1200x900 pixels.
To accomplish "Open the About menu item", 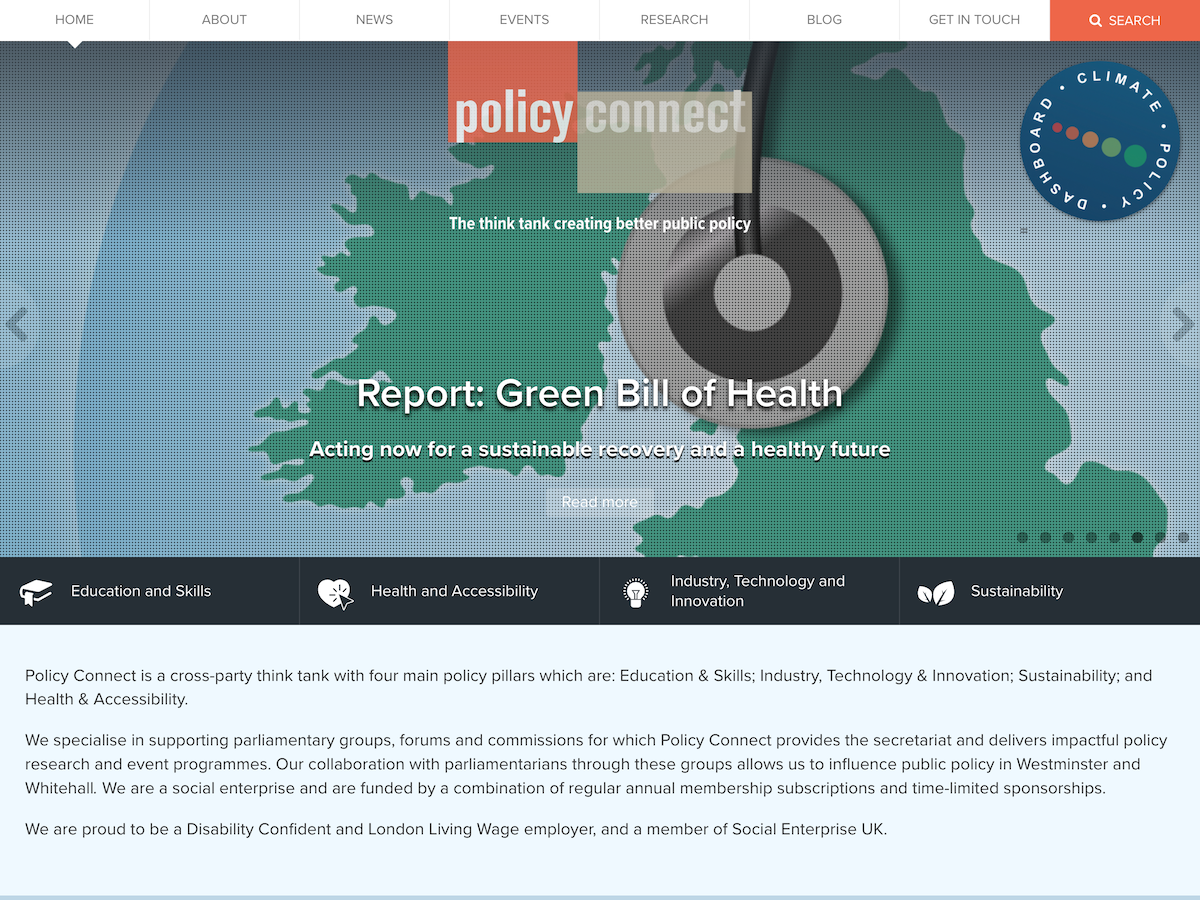I will 225,20.
